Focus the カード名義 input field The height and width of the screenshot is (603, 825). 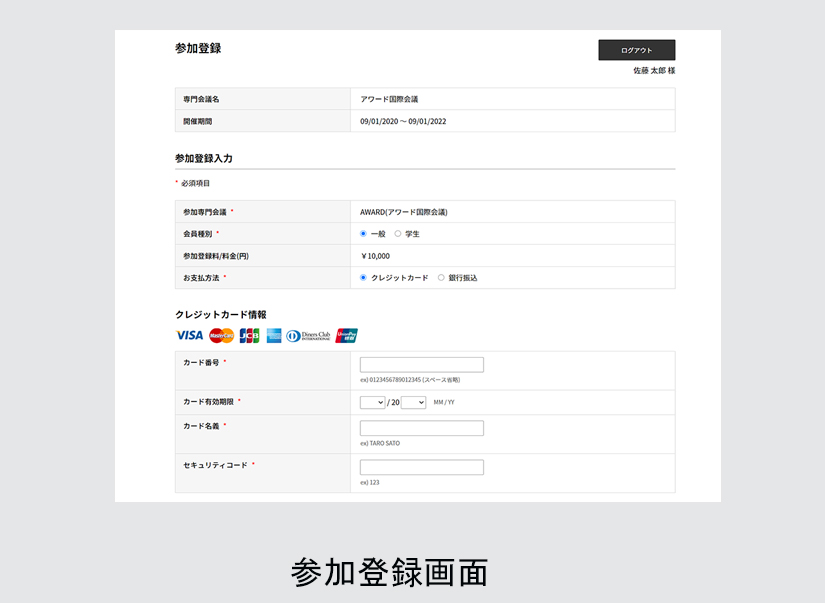[x=422, y=428]
